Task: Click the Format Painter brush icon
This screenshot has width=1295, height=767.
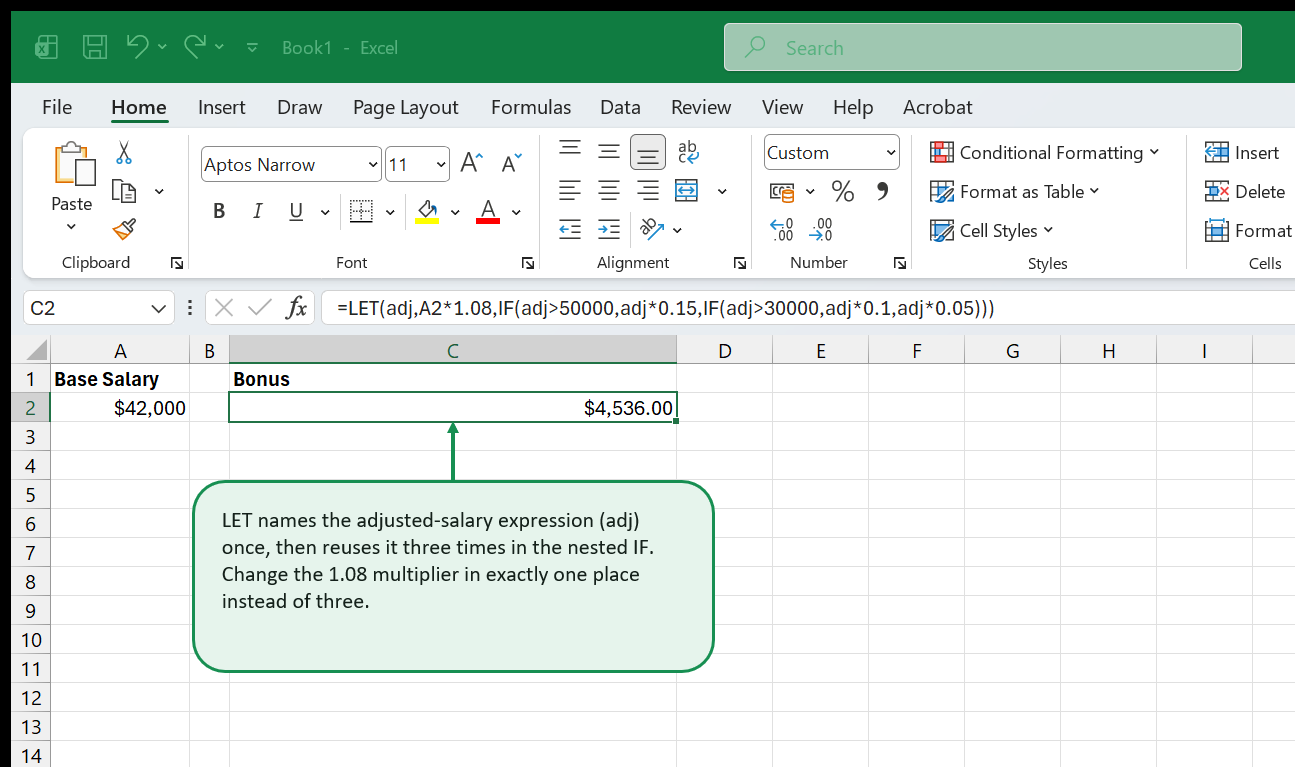Action: click(124, 229)
